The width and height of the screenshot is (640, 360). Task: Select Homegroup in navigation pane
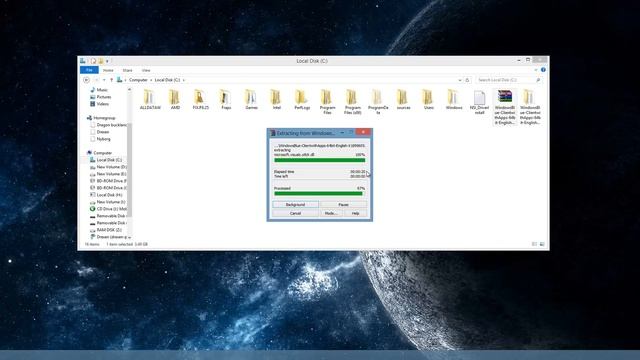101,118
